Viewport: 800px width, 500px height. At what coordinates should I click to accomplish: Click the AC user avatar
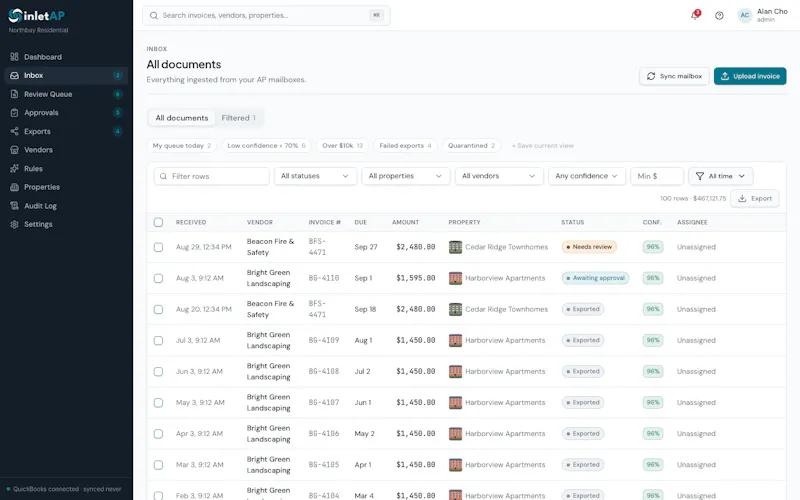click(744, 15)
